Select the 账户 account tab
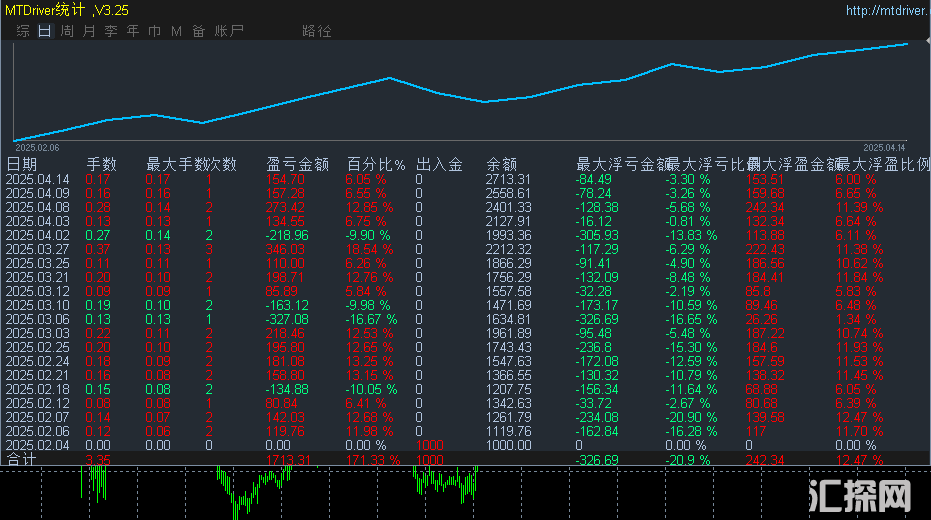Viewport: 931px width, 520px height. [229, 31]
